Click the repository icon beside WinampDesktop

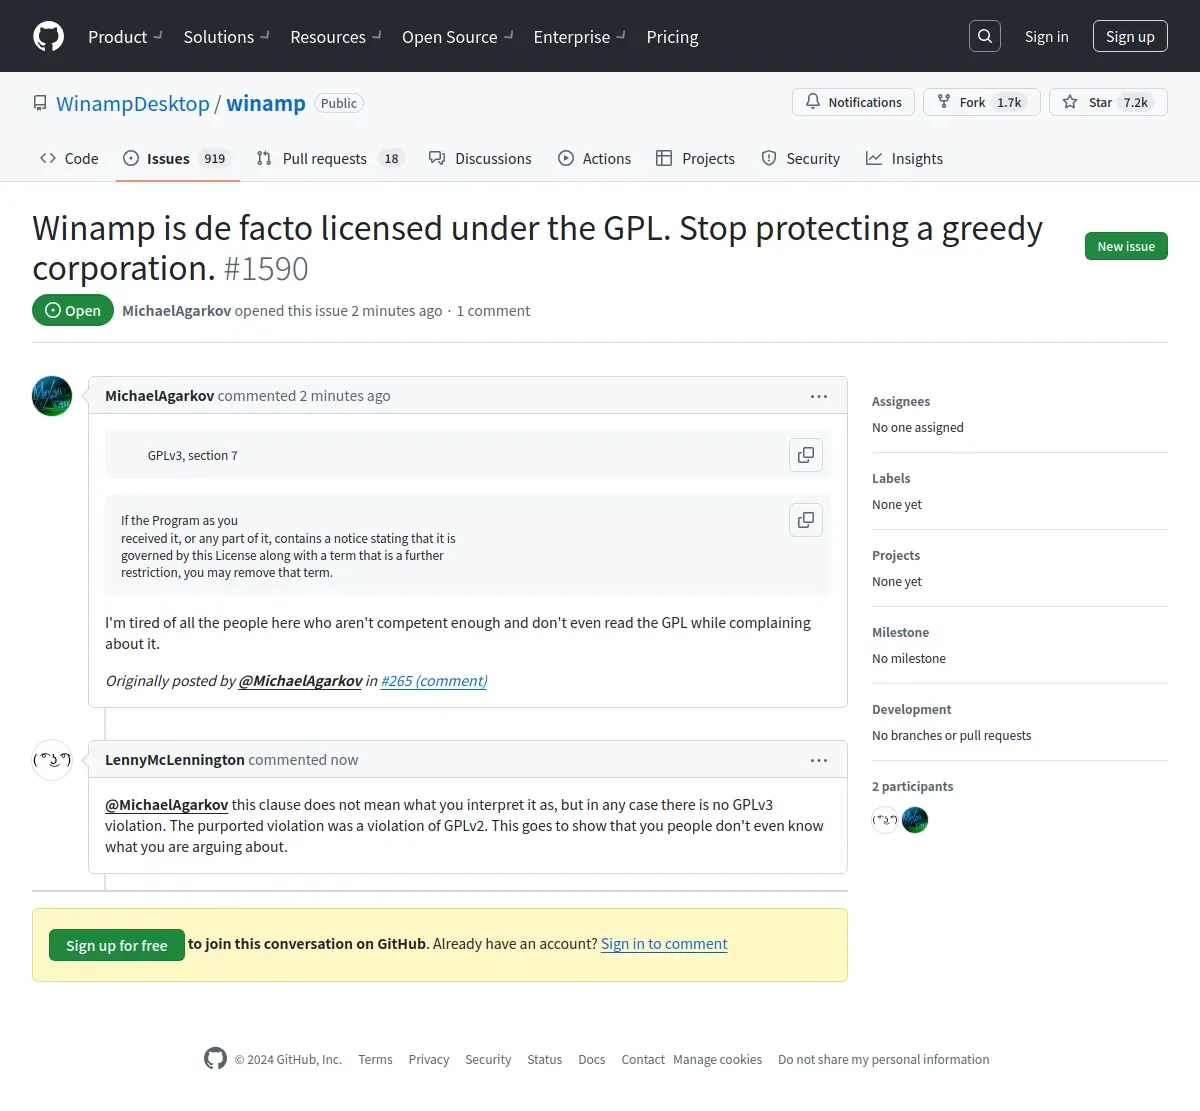pos(40,103)
